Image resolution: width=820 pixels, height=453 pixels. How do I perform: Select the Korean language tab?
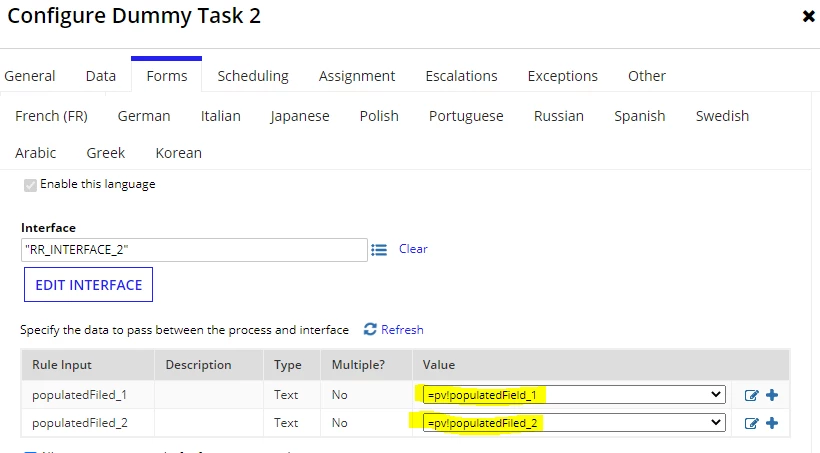[x=178, y=153]
